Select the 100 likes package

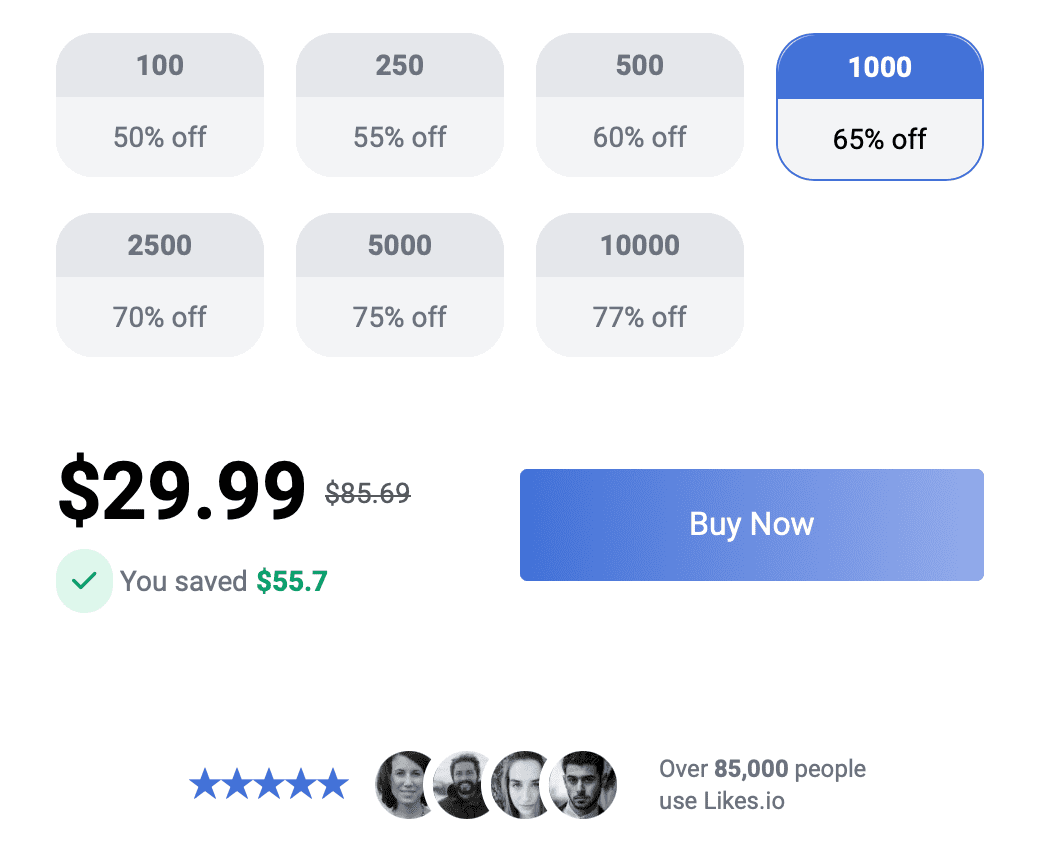(x=160, y=105)
